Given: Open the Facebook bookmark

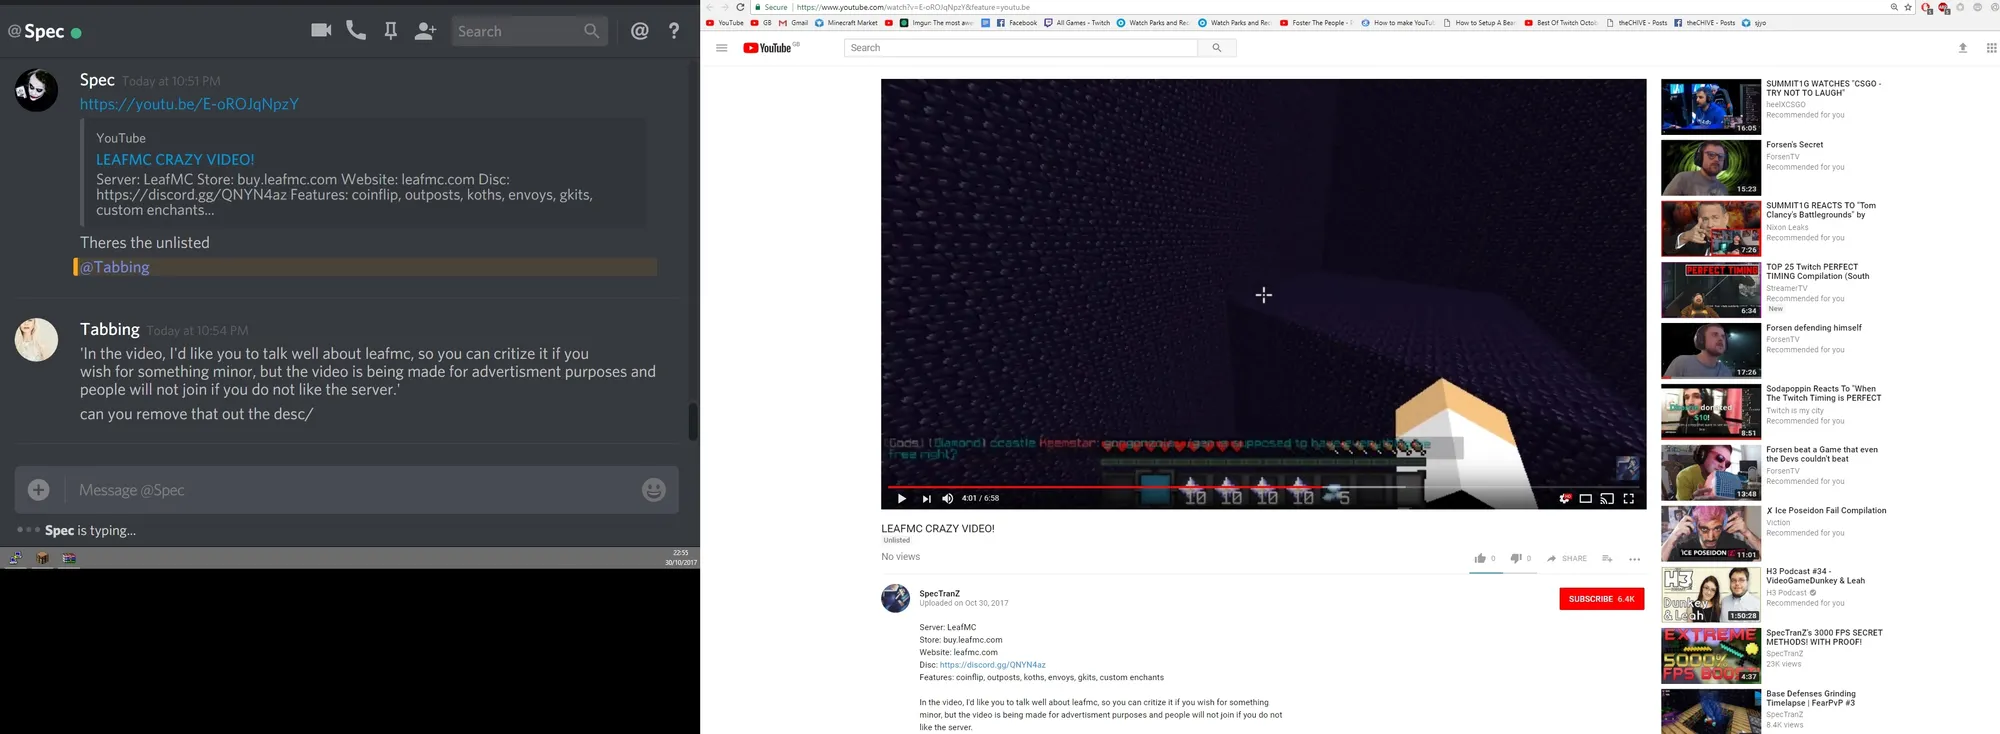Looking at the screenshot, I should (x=1016, y=22).
